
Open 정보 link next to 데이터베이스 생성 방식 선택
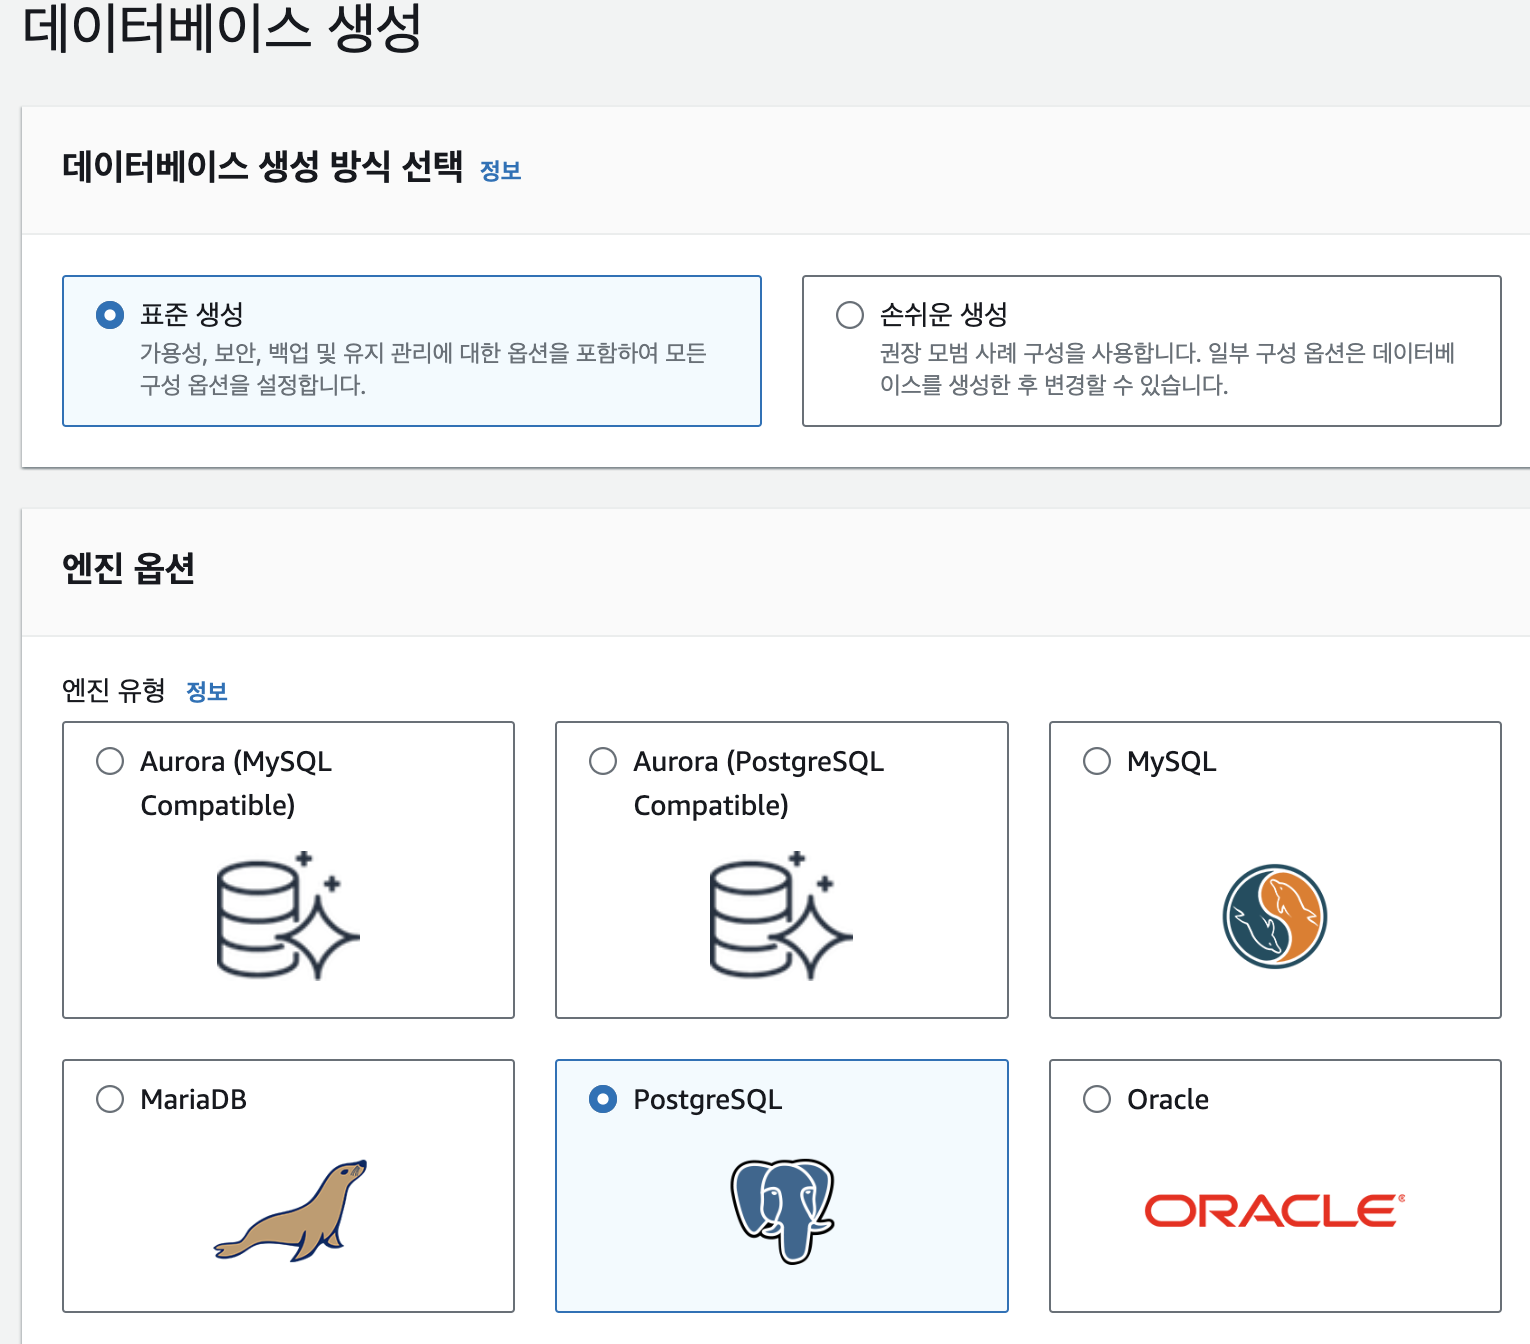pos(501,171)
